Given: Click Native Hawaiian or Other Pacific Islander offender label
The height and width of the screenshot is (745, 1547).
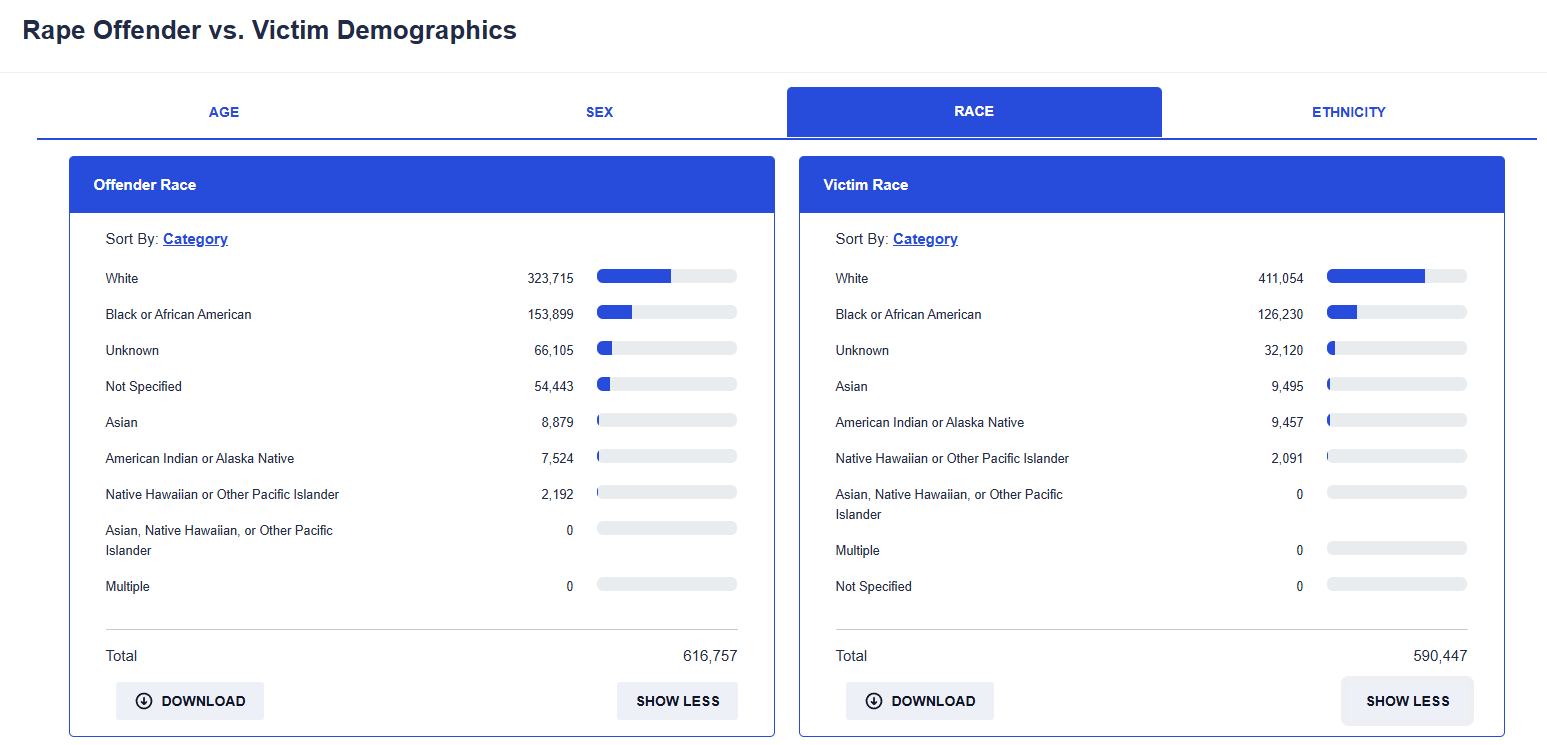Looking at the screenshot, I should coord(222,494).
